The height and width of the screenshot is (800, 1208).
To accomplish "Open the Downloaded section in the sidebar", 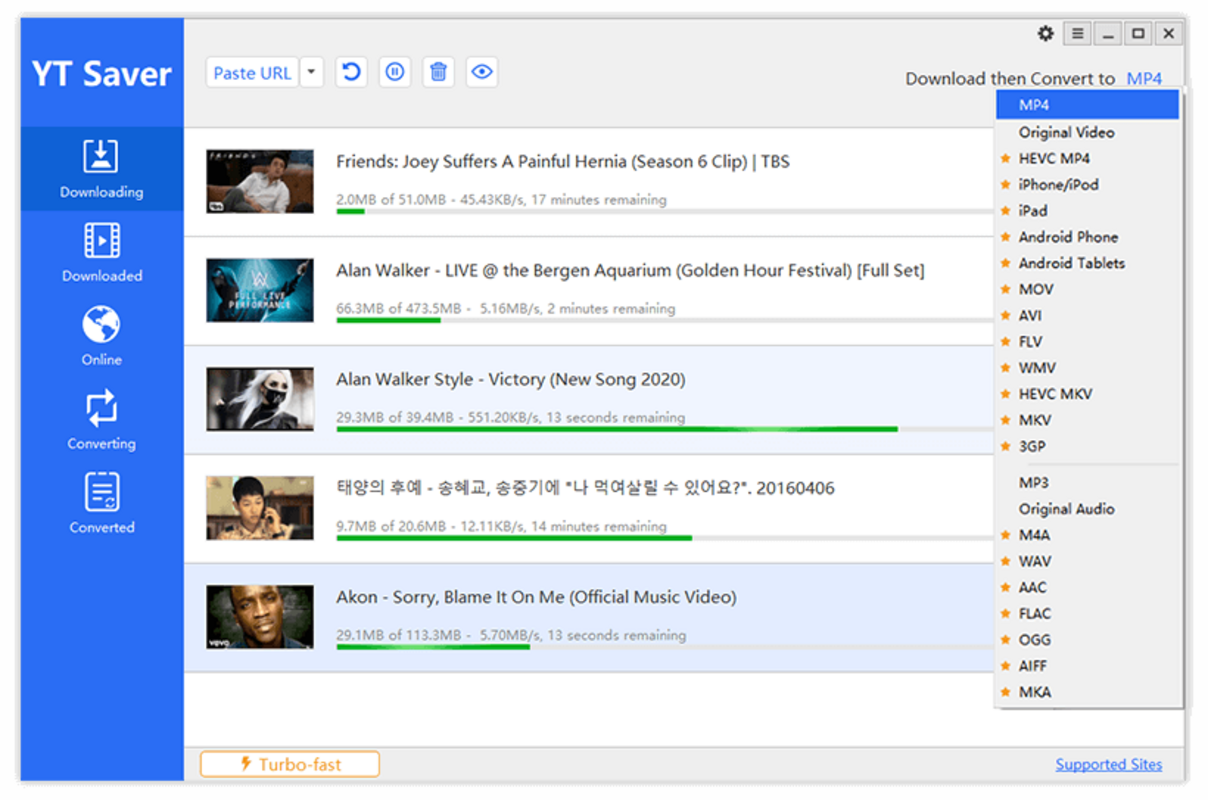I will point(101,253).
